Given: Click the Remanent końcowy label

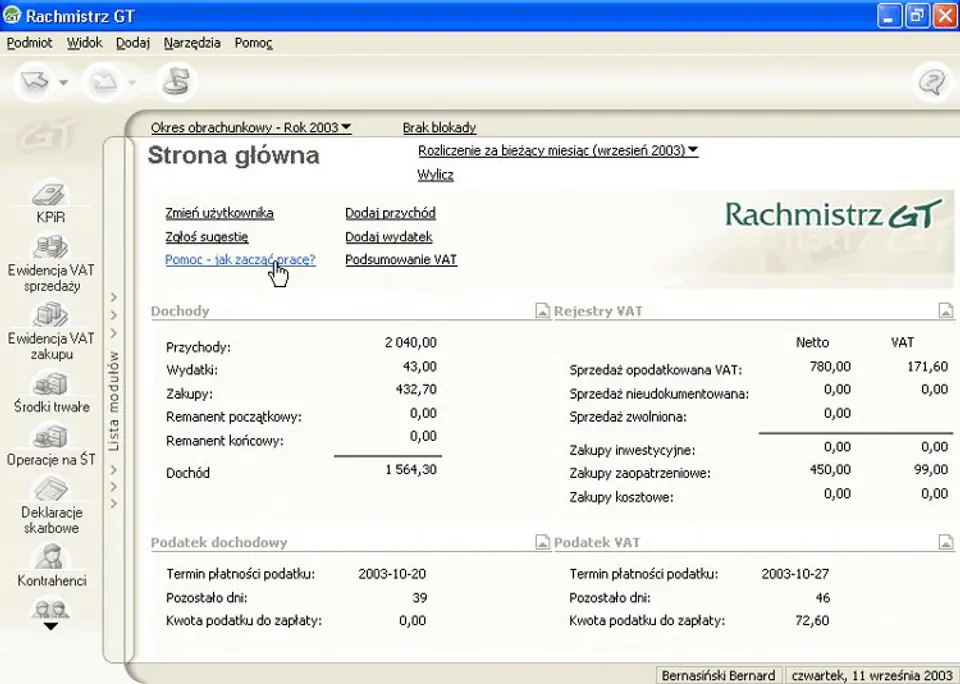Looking at the screenshot, I should click(x=225, y=440).
